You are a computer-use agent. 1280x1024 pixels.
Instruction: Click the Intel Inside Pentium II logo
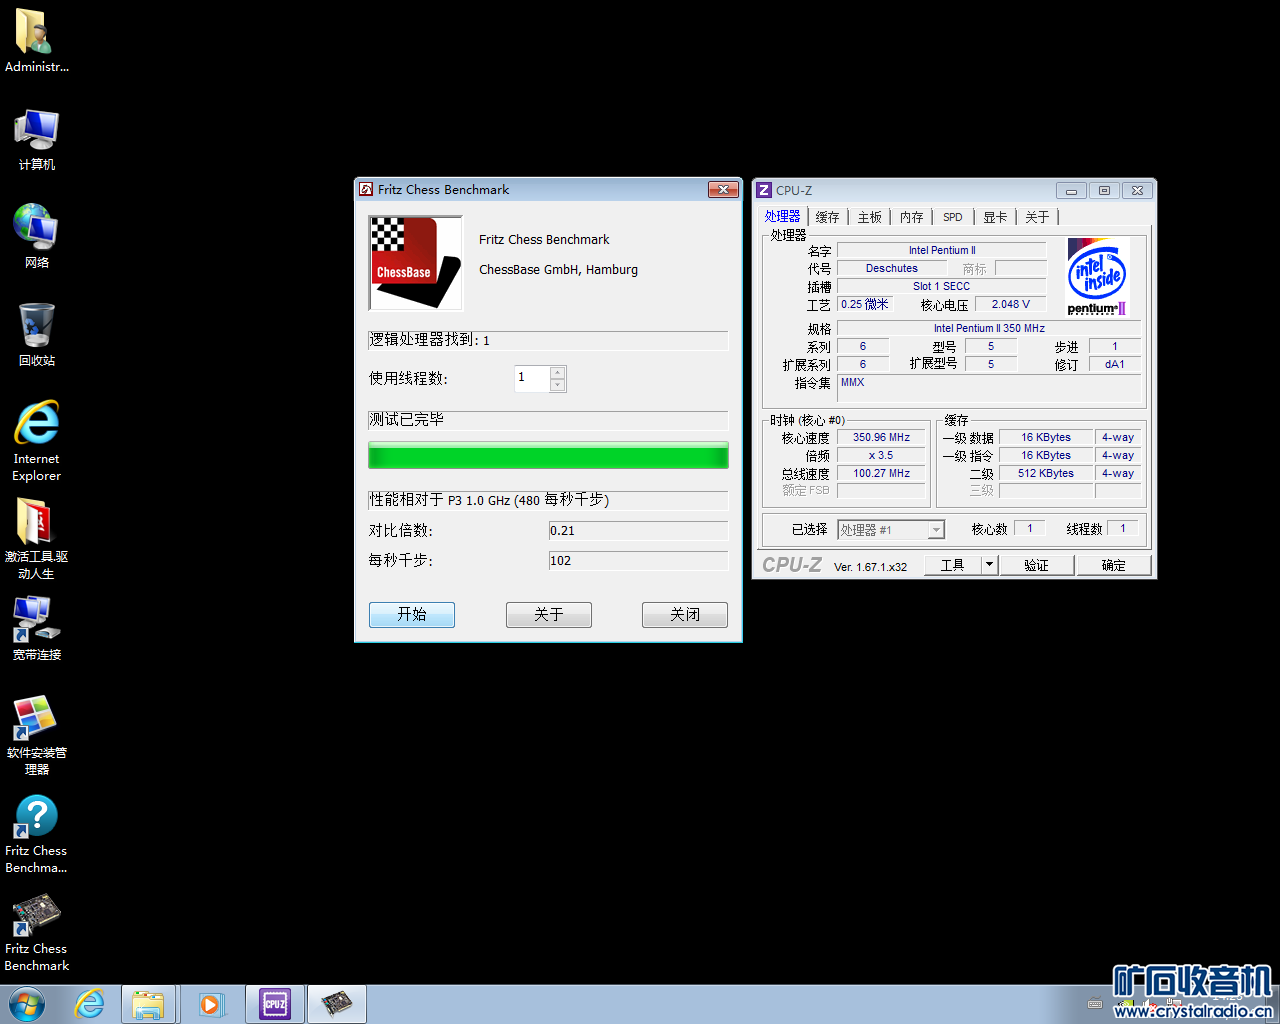[1098, 277]
